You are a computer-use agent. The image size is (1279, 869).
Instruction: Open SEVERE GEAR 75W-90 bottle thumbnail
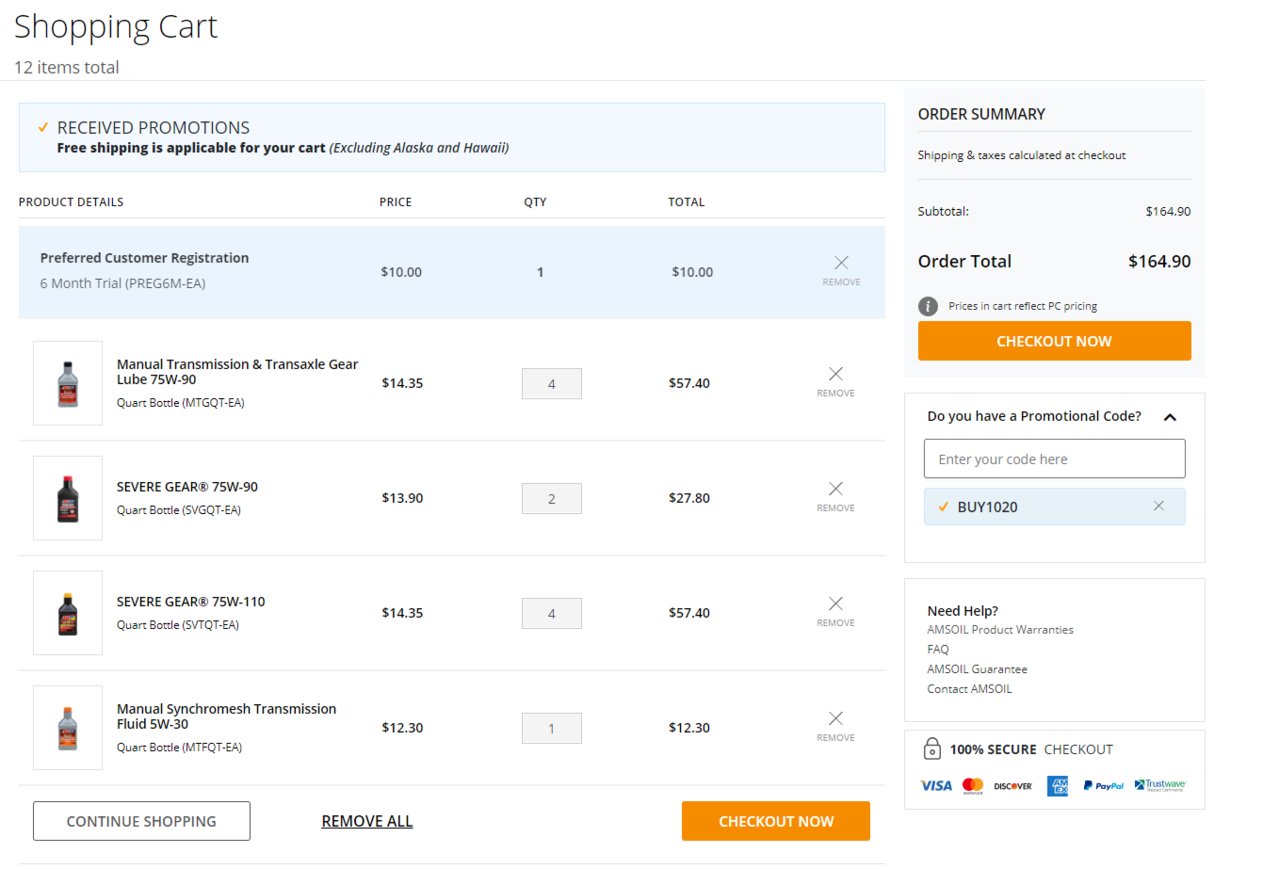click(68, 498)
